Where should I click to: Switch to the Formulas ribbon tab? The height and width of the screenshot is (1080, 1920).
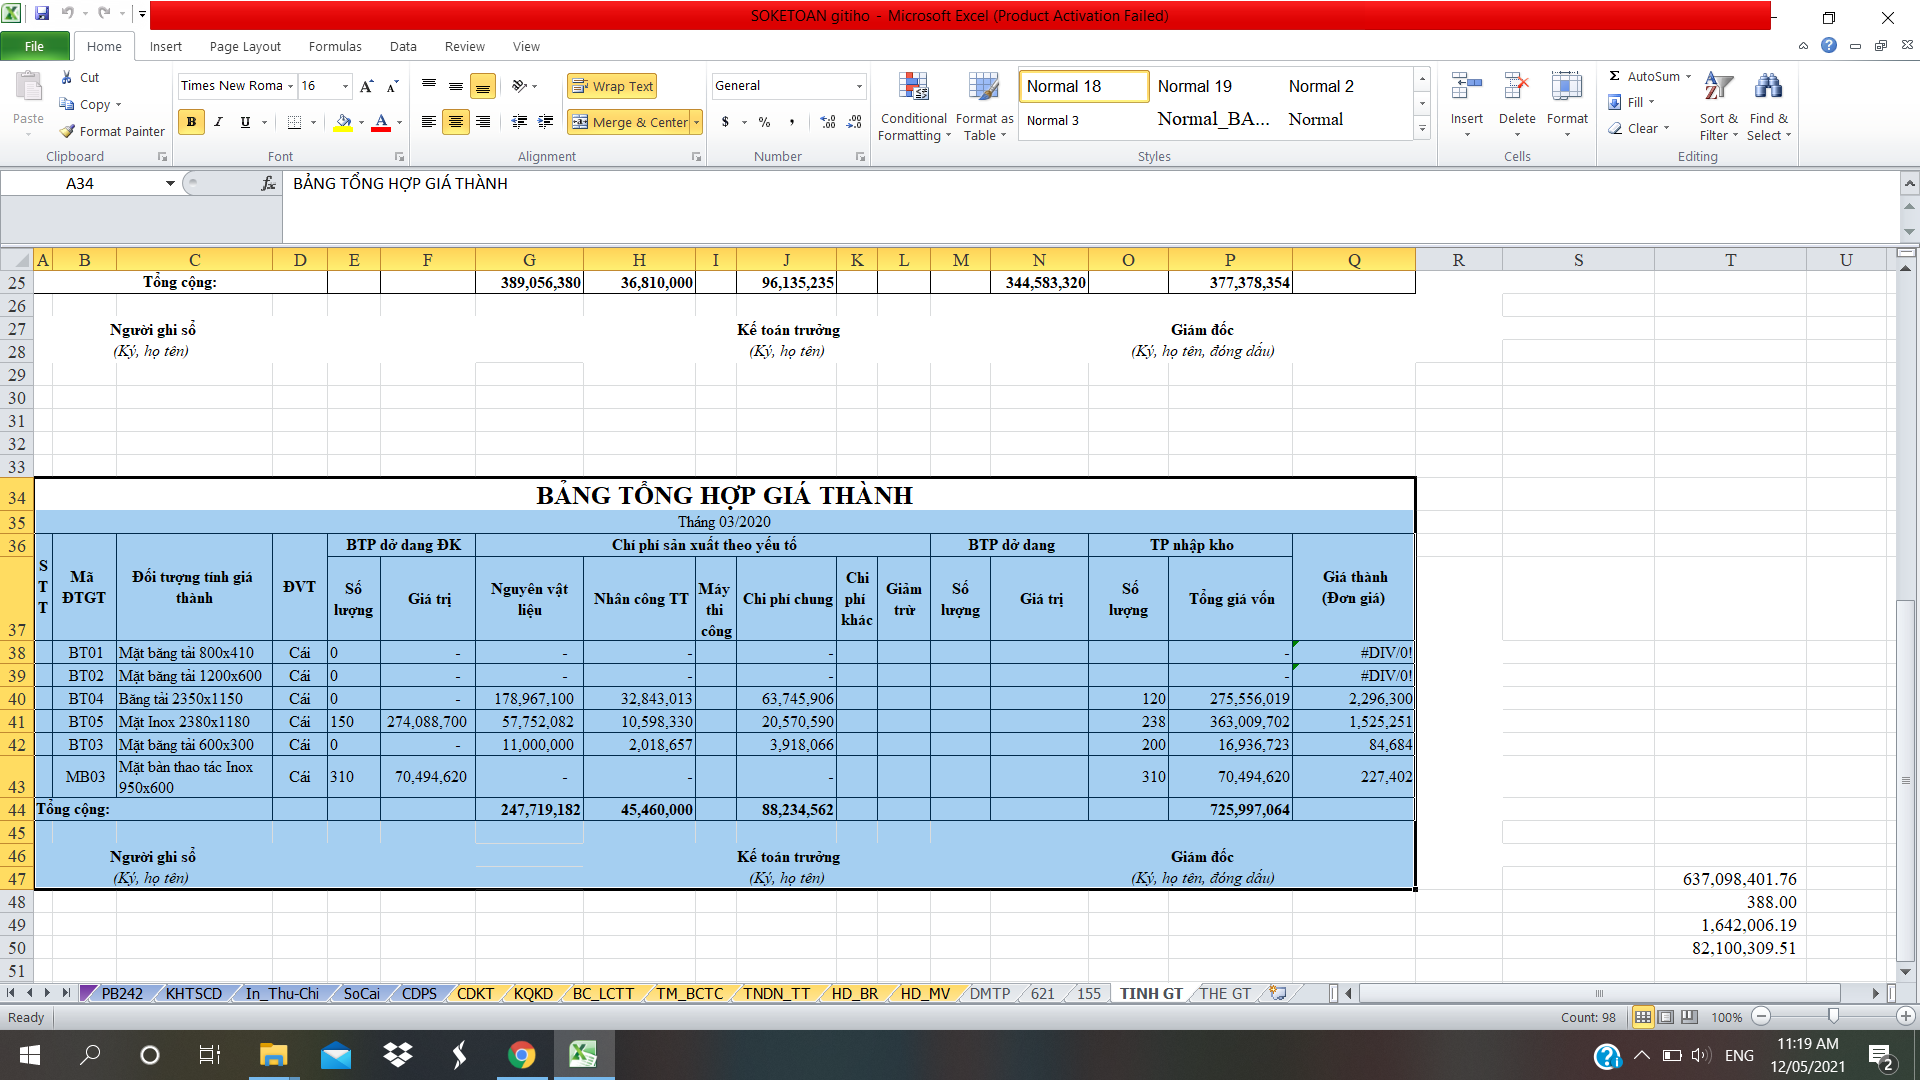tap(335, 46)
